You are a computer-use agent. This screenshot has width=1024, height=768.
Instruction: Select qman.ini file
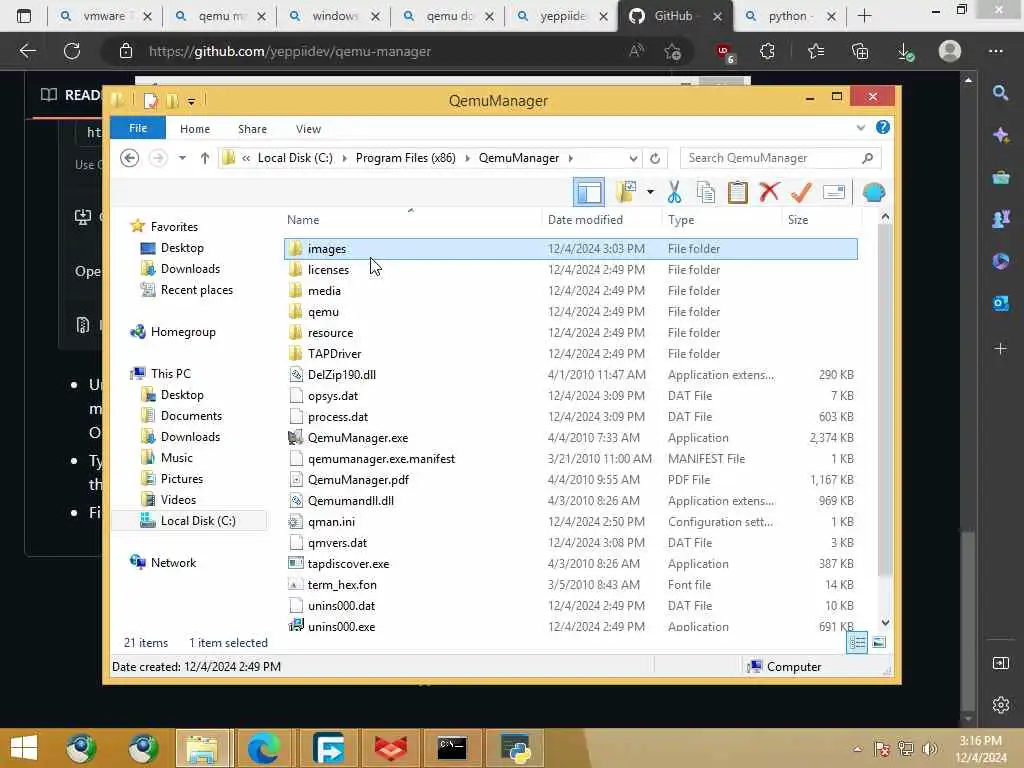tap(571, 521)
